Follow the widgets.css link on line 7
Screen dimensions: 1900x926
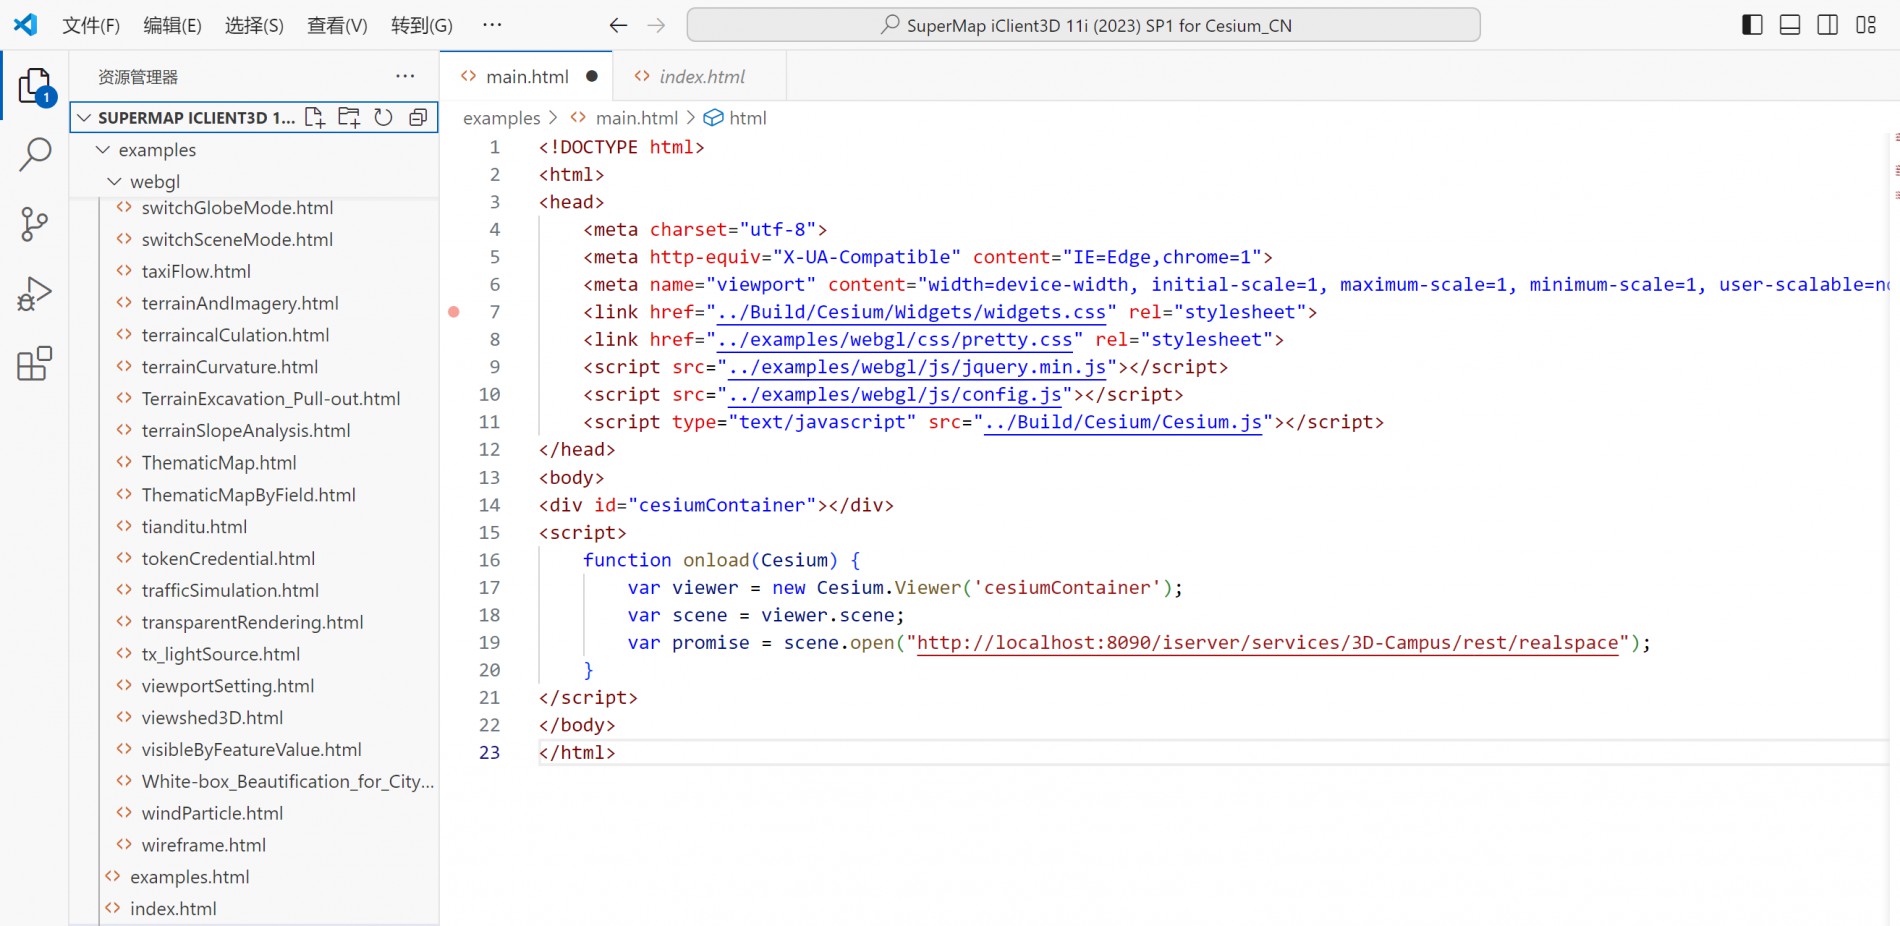click(912, 312)
